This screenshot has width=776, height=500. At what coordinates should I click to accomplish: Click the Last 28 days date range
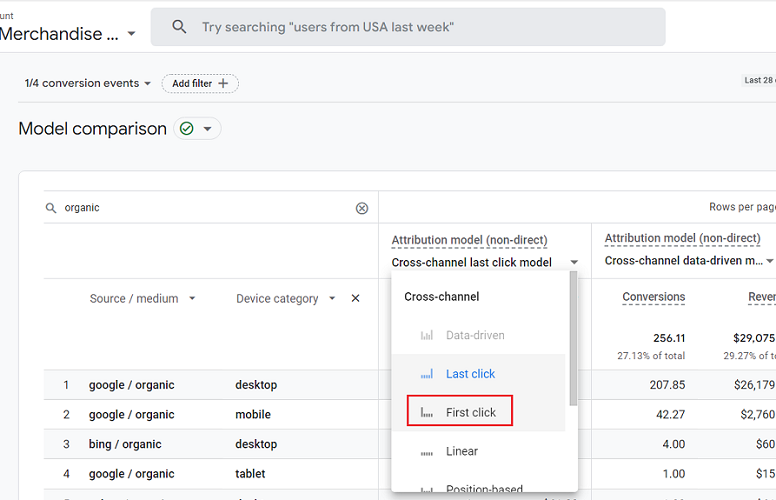[x=759, y=80]
